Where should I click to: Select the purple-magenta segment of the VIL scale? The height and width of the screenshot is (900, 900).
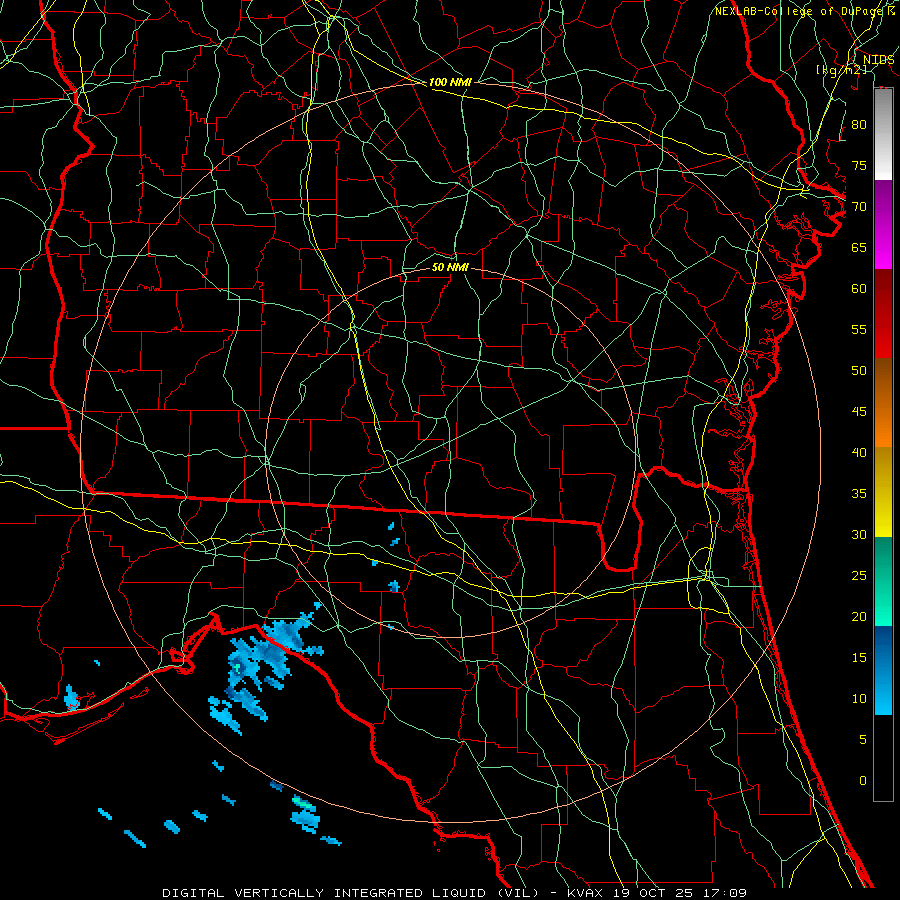coord(883,225)
